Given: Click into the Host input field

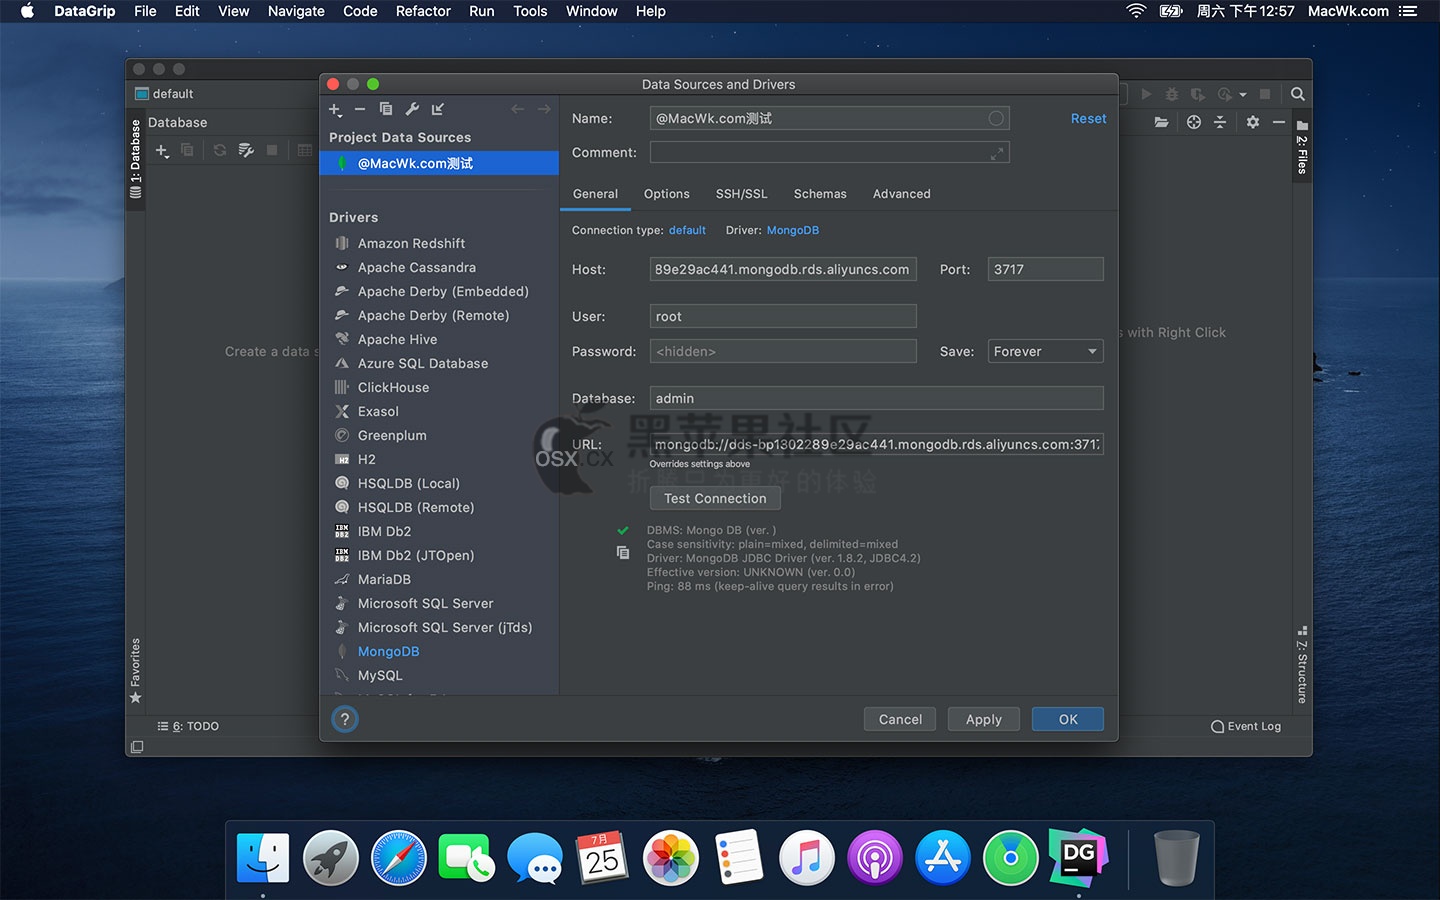Looking at the screenshot, I should 783,269.
